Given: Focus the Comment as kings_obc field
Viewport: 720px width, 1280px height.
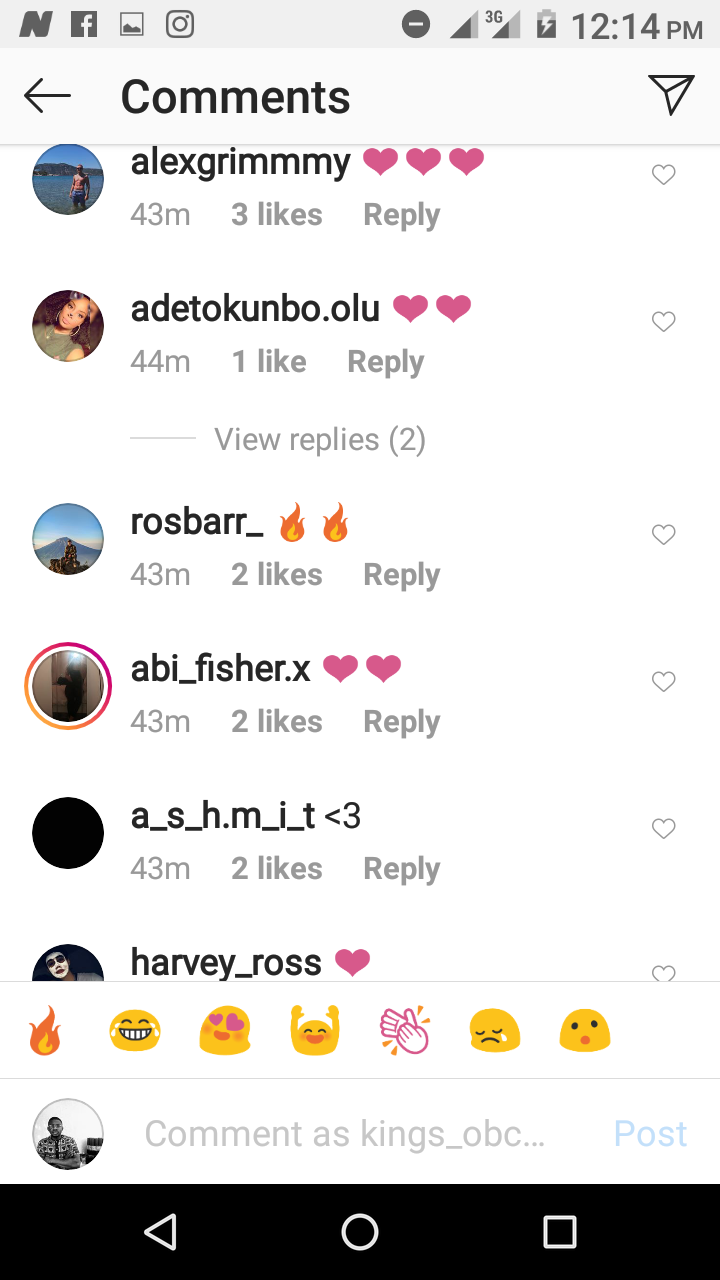Looking at the screenshot, I should (345, 1133).
